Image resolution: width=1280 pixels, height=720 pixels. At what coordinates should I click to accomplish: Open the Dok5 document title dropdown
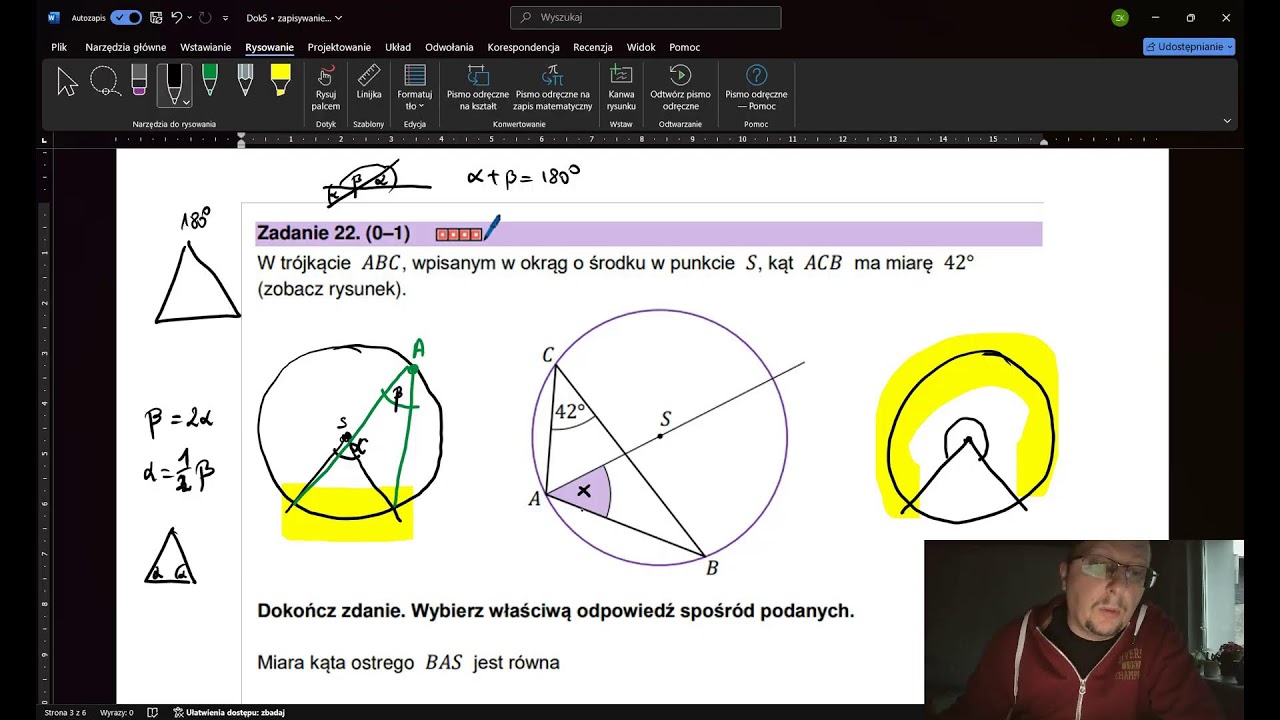click(294, 18)
